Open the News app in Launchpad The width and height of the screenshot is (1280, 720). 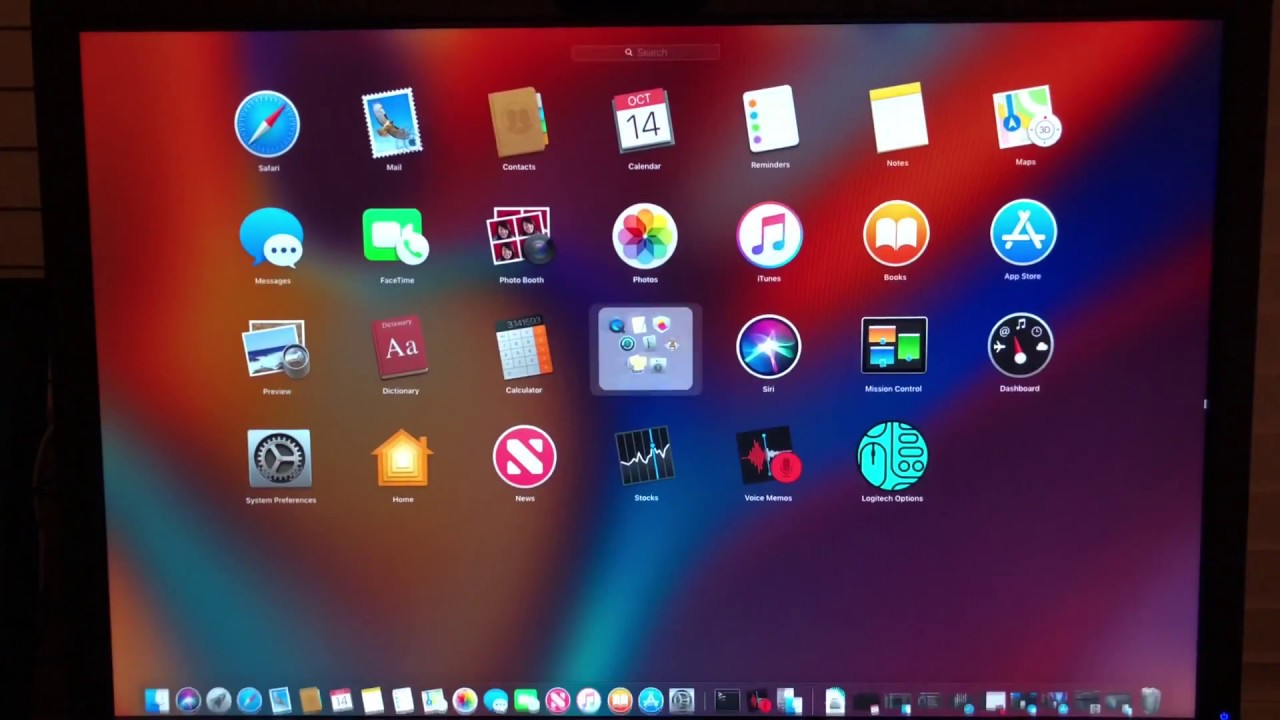pos(524,457)
